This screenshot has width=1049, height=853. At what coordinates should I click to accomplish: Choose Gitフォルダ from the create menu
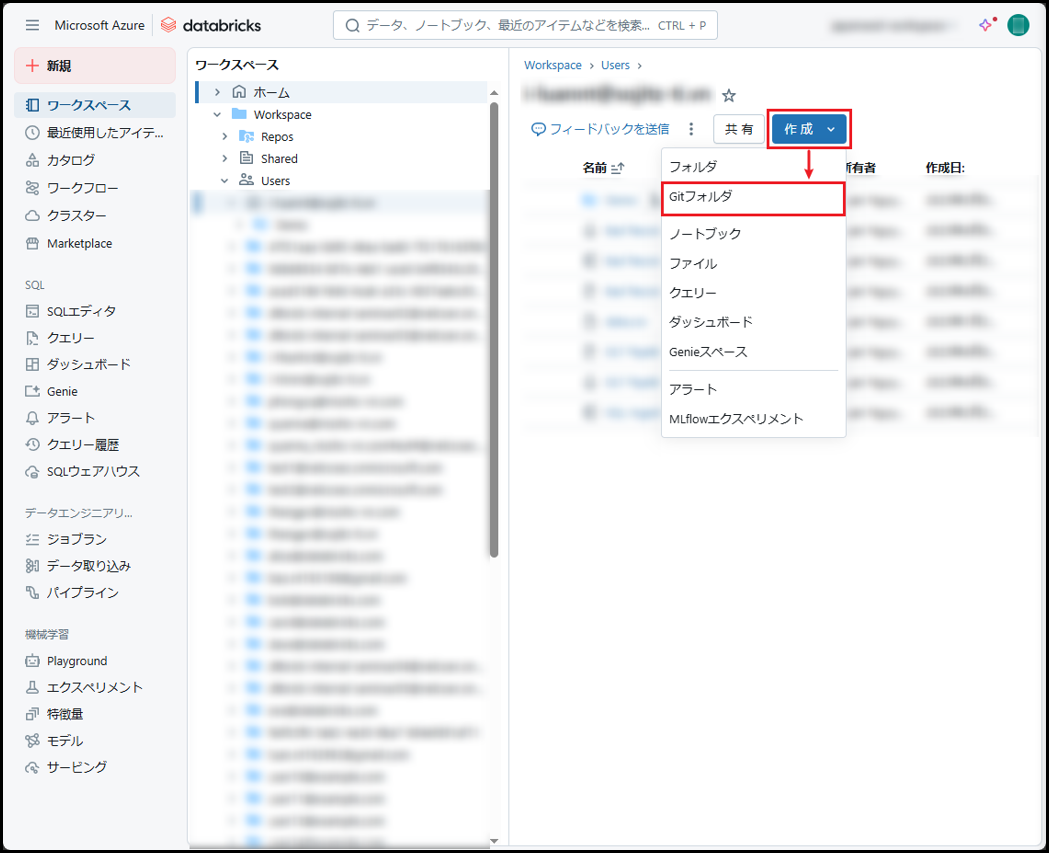[x=753, y=197]
